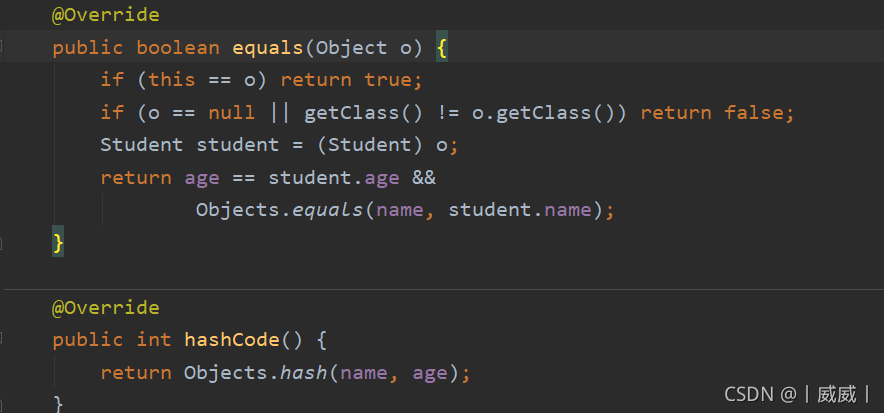The image size is (884, 413).
Task: Click the student.age field reference
Action: point(334,178)
